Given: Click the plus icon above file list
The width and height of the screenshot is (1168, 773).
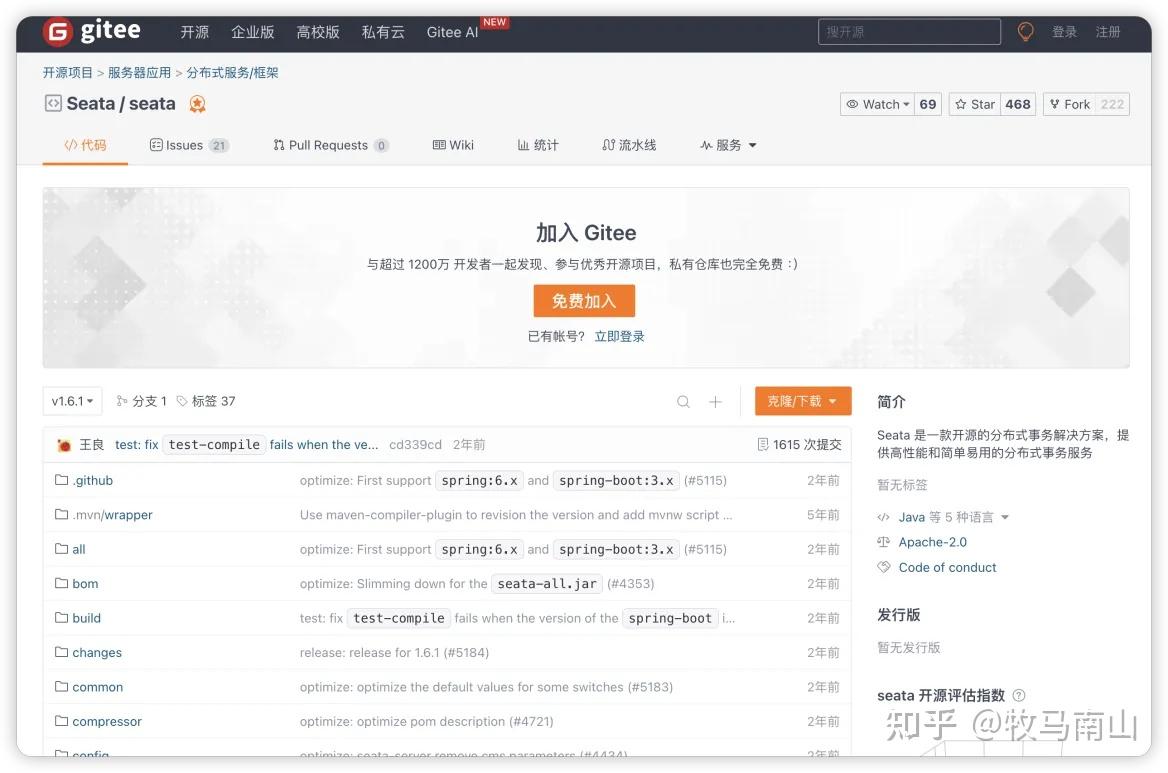Looking at the screenshot, I should (715, 401).
